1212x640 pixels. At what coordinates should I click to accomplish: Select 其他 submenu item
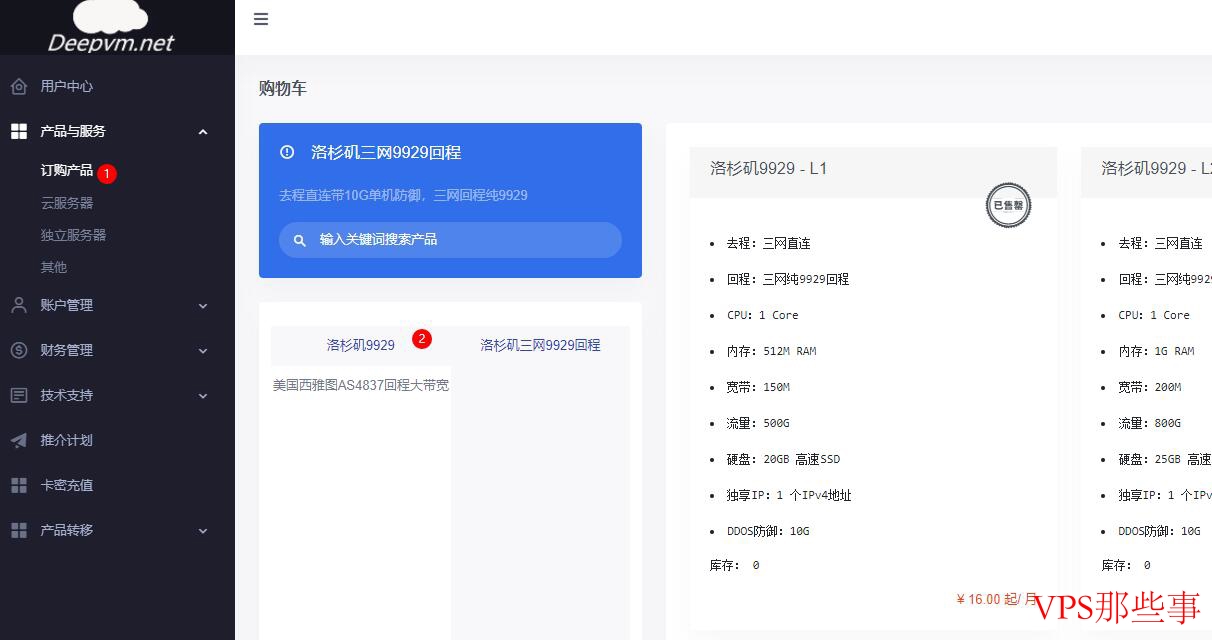click(x=54, y=267)
